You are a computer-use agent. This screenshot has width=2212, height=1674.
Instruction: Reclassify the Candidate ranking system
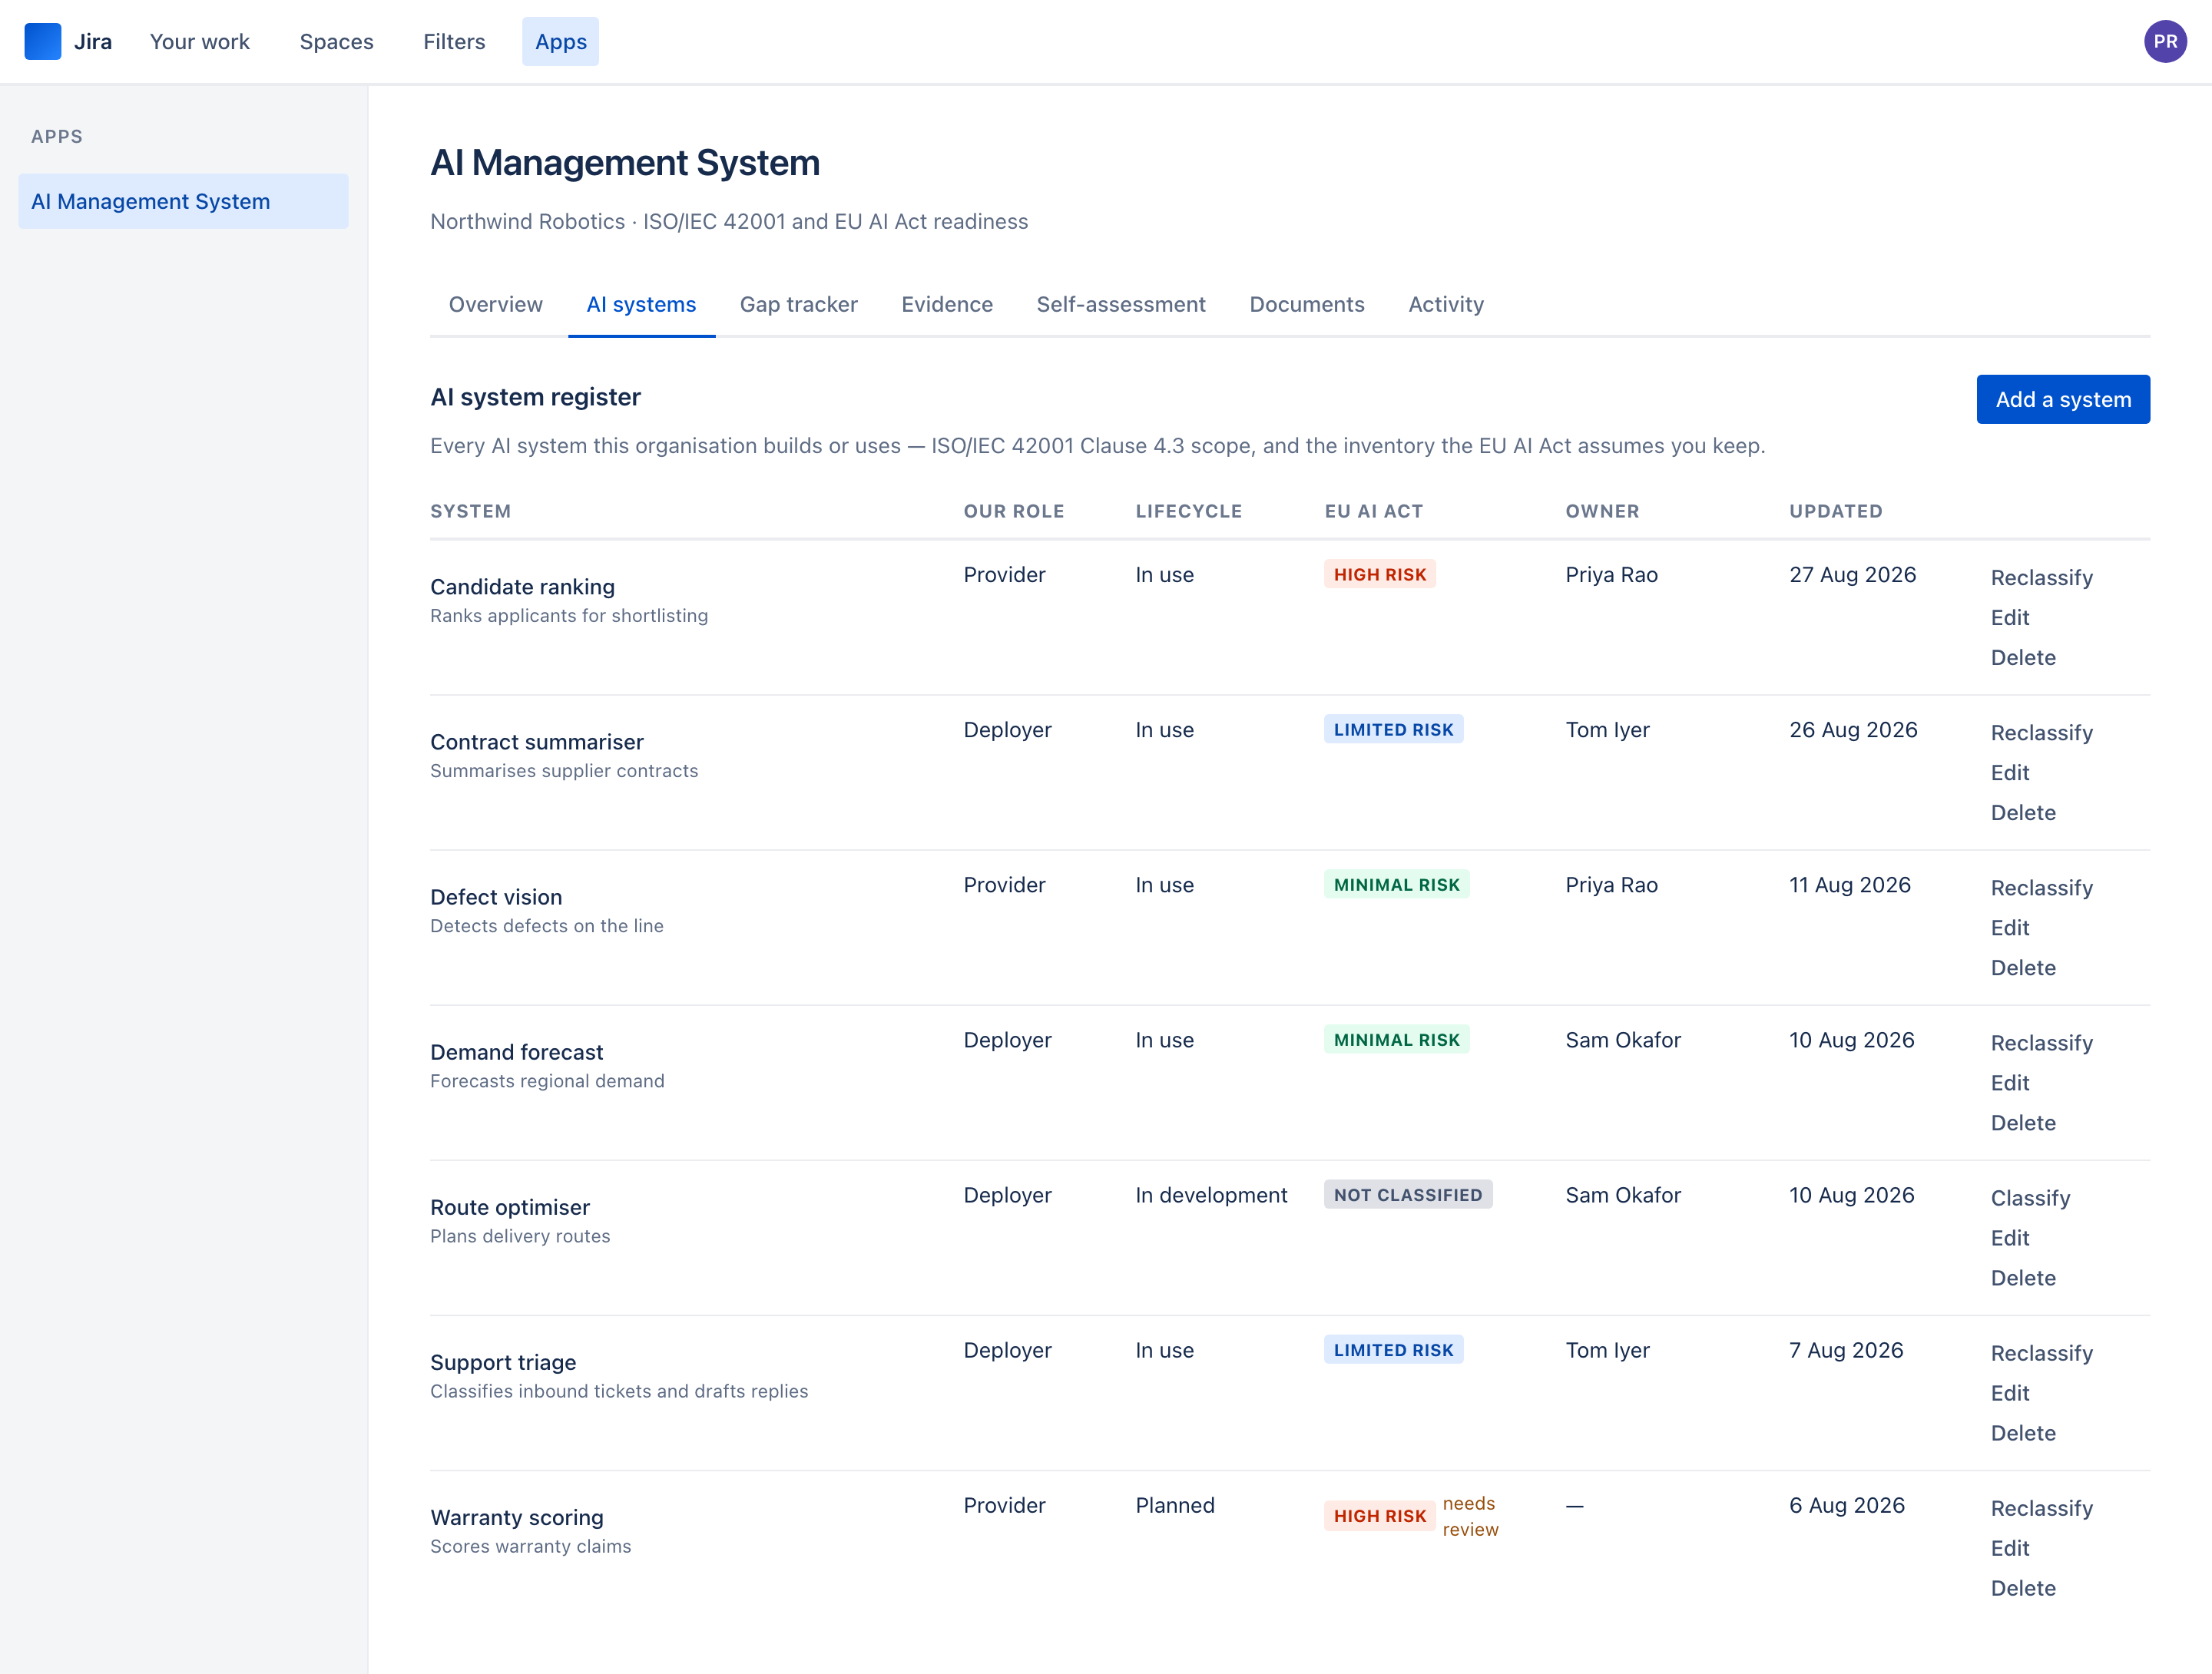point(2041,578)
